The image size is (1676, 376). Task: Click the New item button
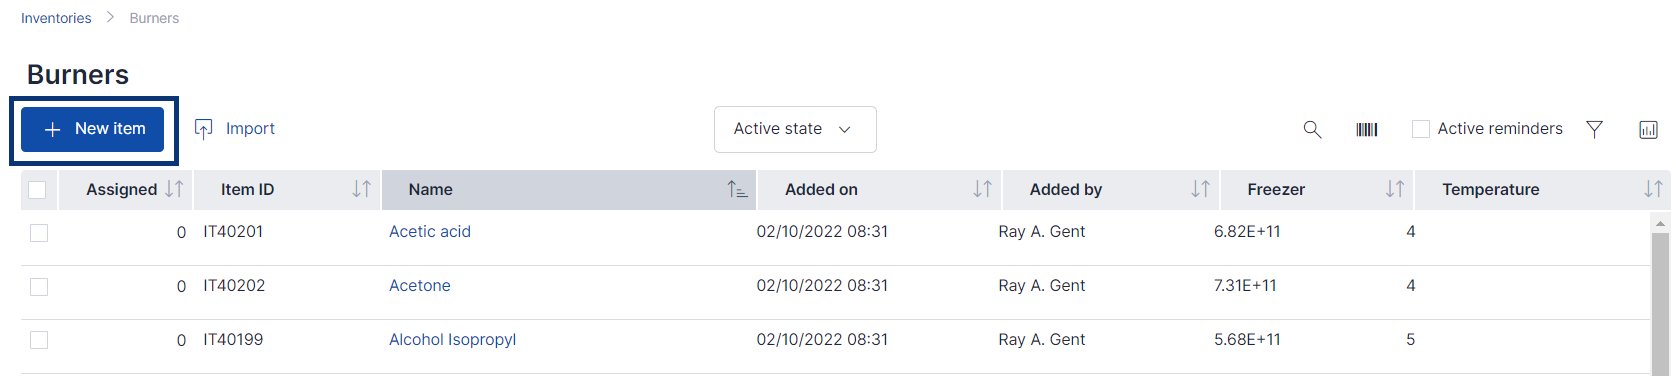(x=93, y=129)
